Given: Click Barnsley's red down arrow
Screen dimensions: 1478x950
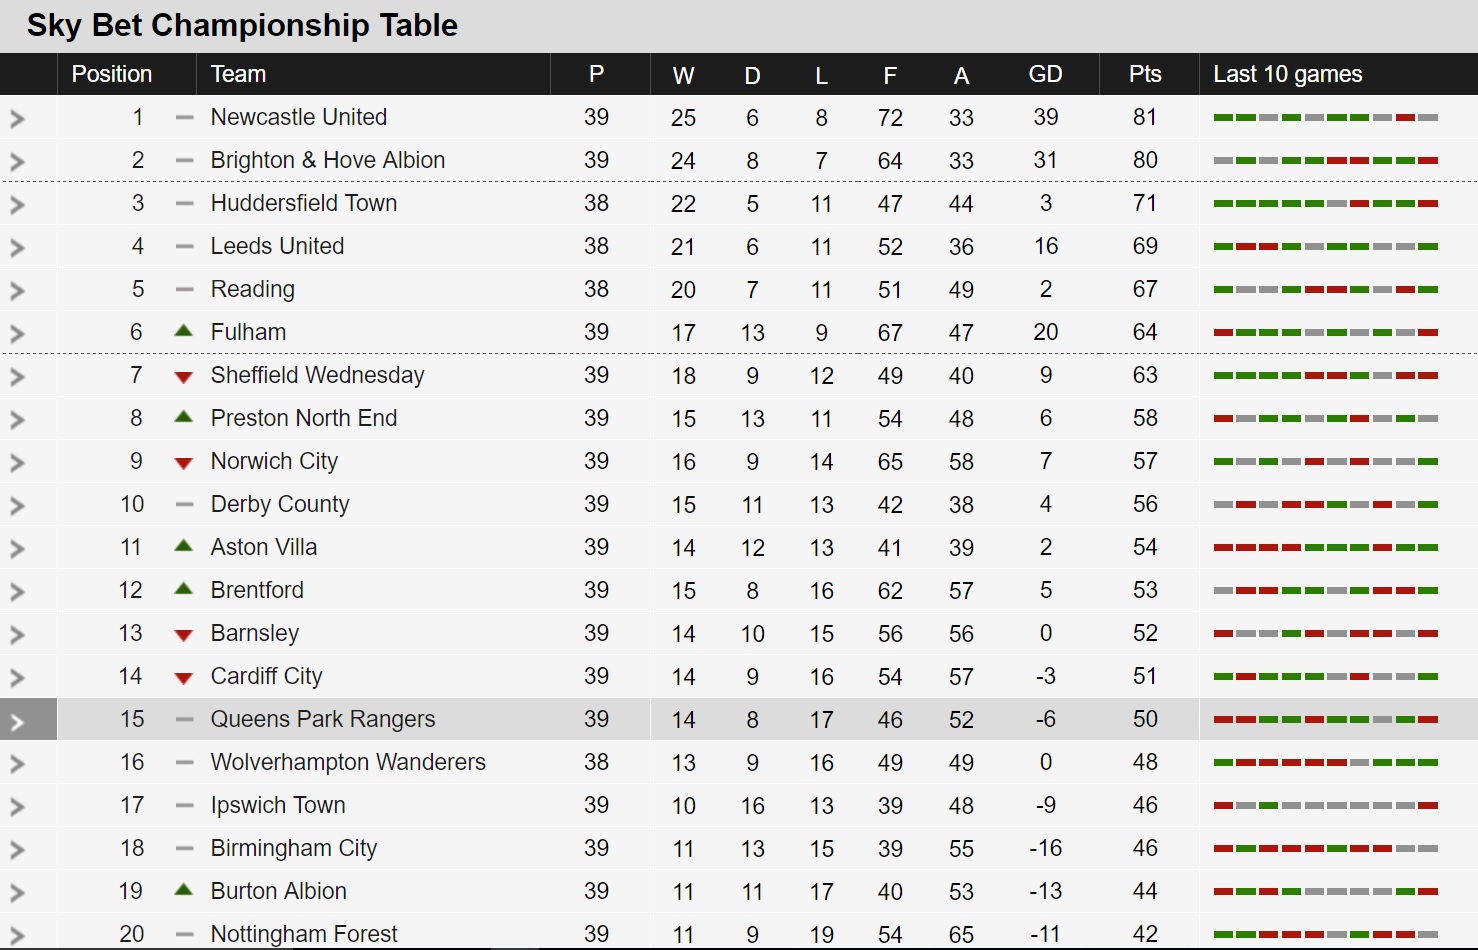Looking at the screenshot, I should coord(183,635).
